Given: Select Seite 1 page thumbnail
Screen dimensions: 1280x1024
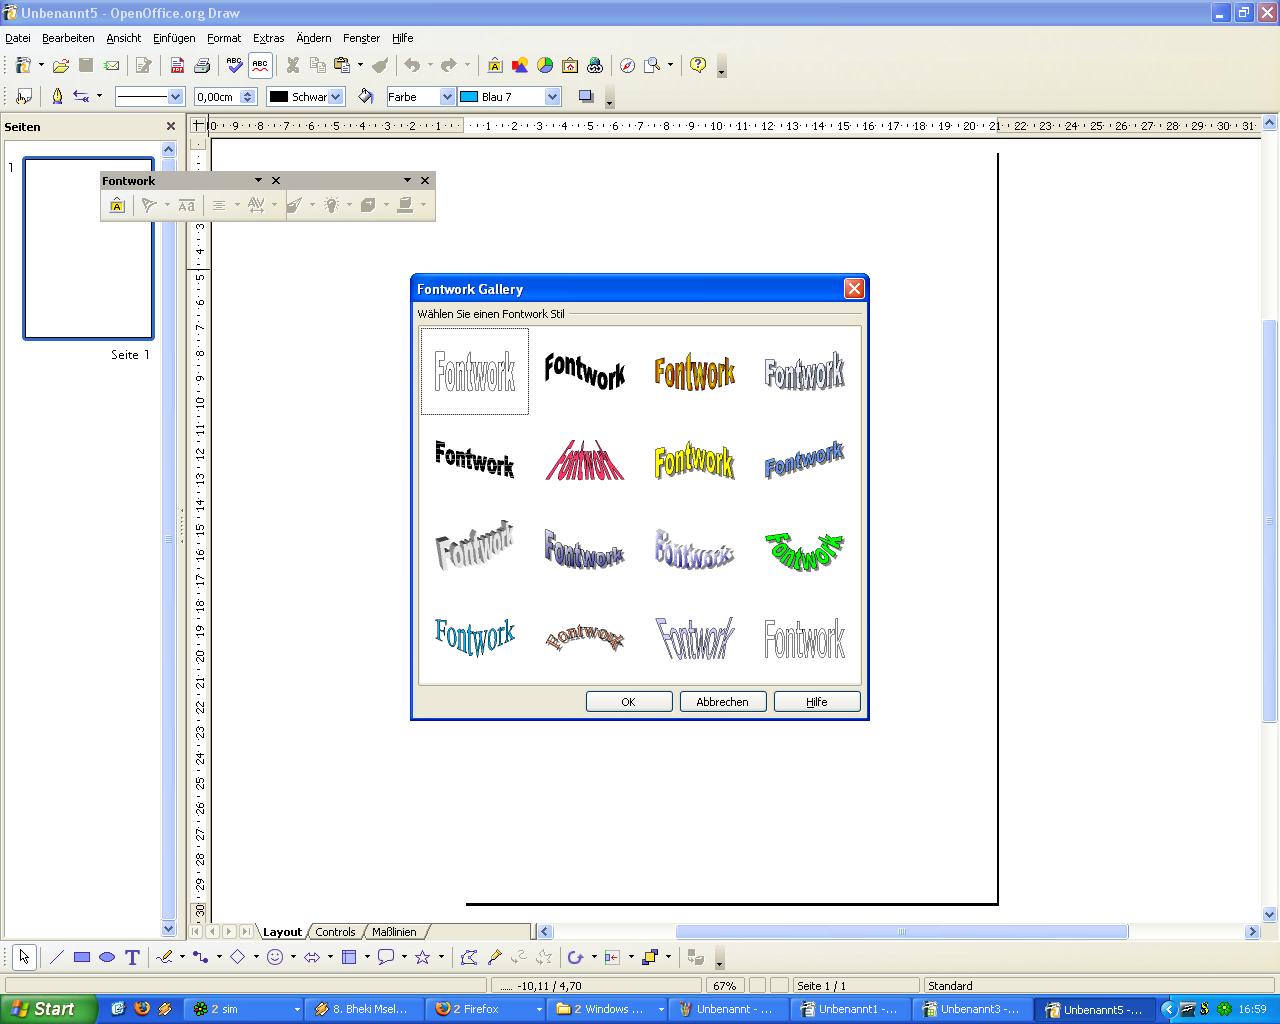Looking at the screenshot, I should click(89, 248).
